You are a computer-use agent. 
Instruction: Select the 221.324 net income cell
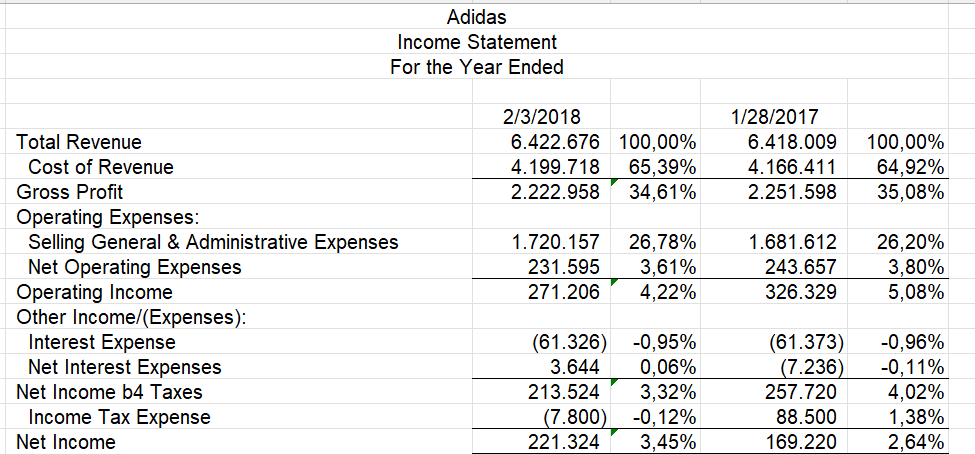click(x=564, y=442)
